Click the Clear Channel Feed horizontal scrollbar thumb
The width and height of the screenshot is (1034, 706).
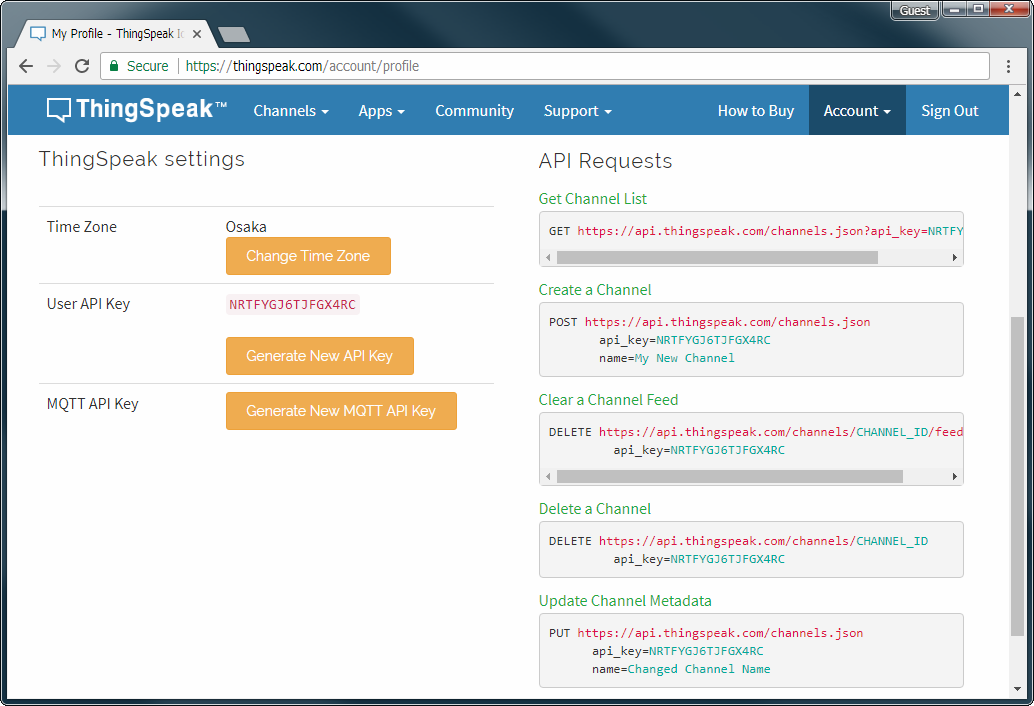(x=730, y=477)
